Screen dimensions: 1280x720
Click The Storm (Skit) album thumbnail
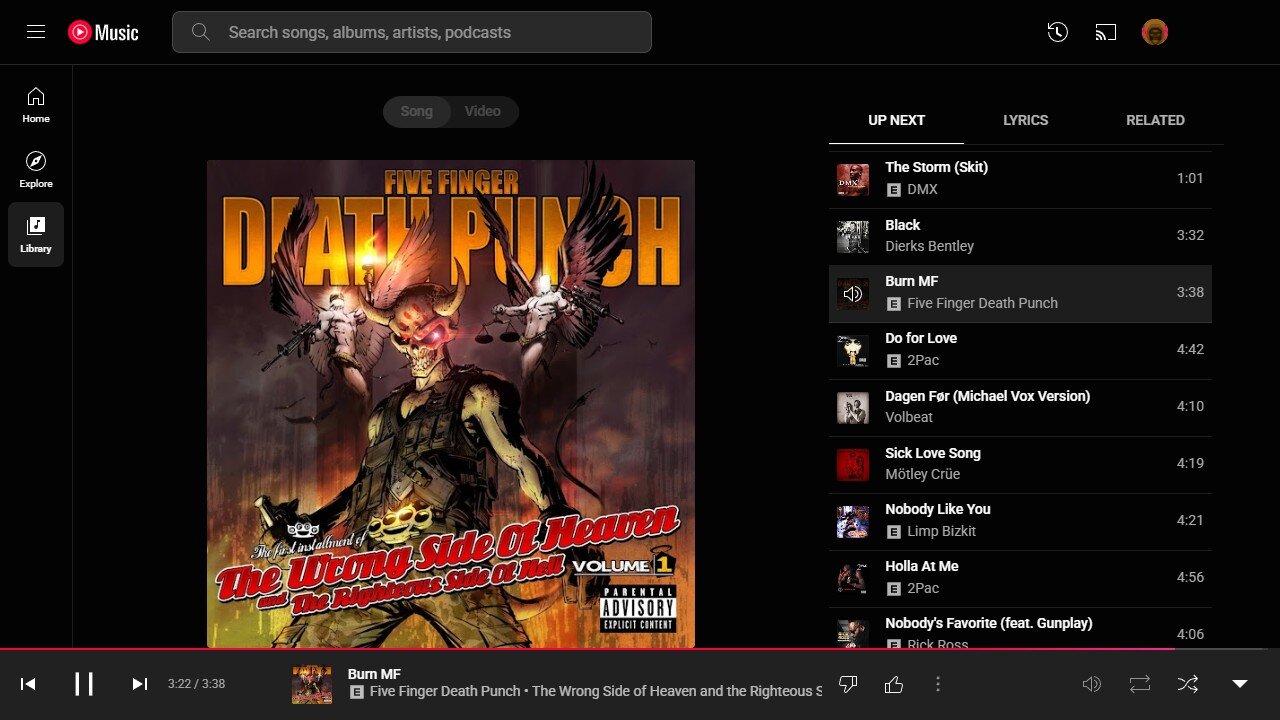click(x=853, y=180)
